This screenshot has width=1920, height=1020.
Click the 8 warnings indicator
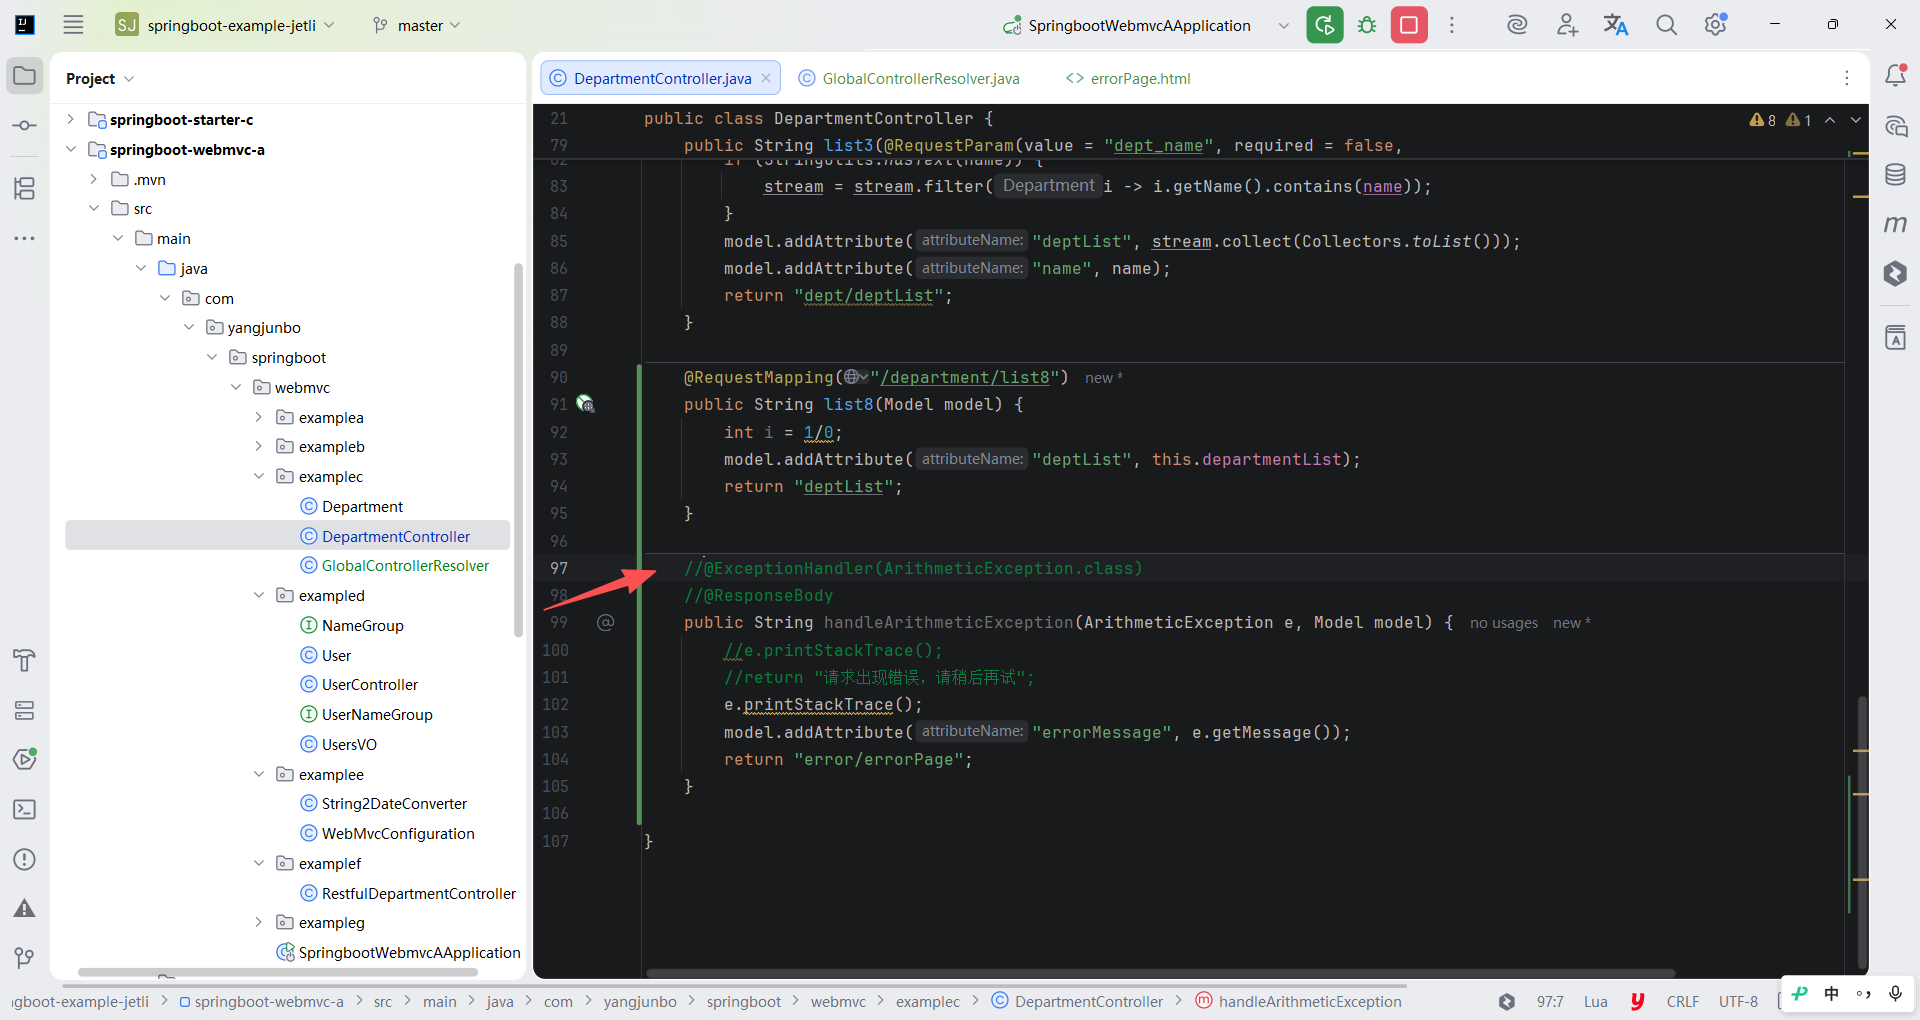(x=1763, y=120)
